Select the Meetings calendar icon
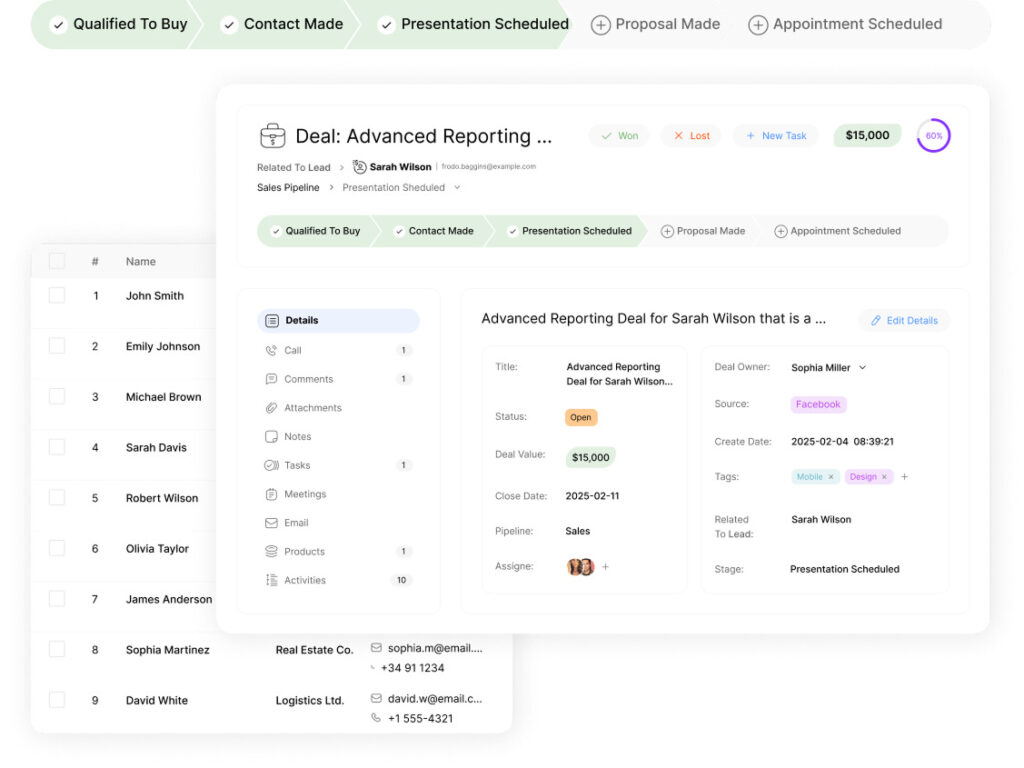This screenshot has width=1024, height=768. [x=271, y=494]
